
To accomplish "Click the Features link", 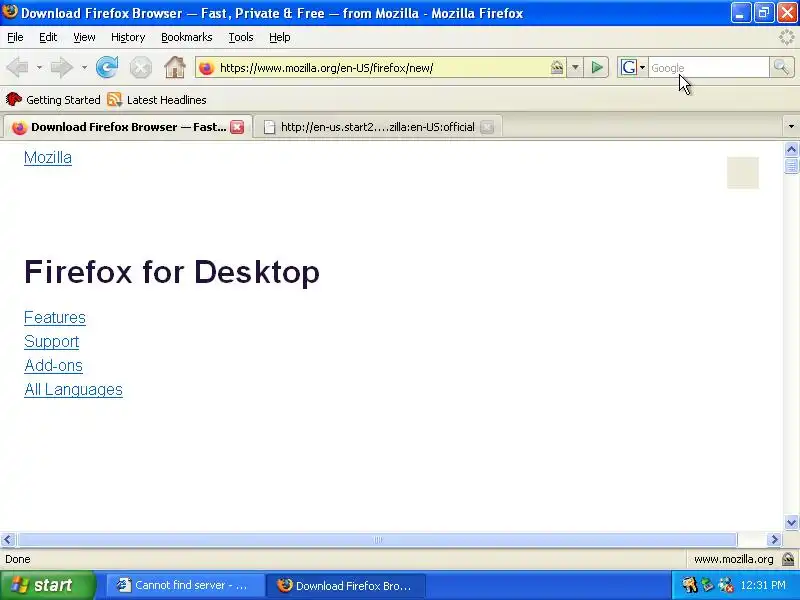I will coord(55,318).
